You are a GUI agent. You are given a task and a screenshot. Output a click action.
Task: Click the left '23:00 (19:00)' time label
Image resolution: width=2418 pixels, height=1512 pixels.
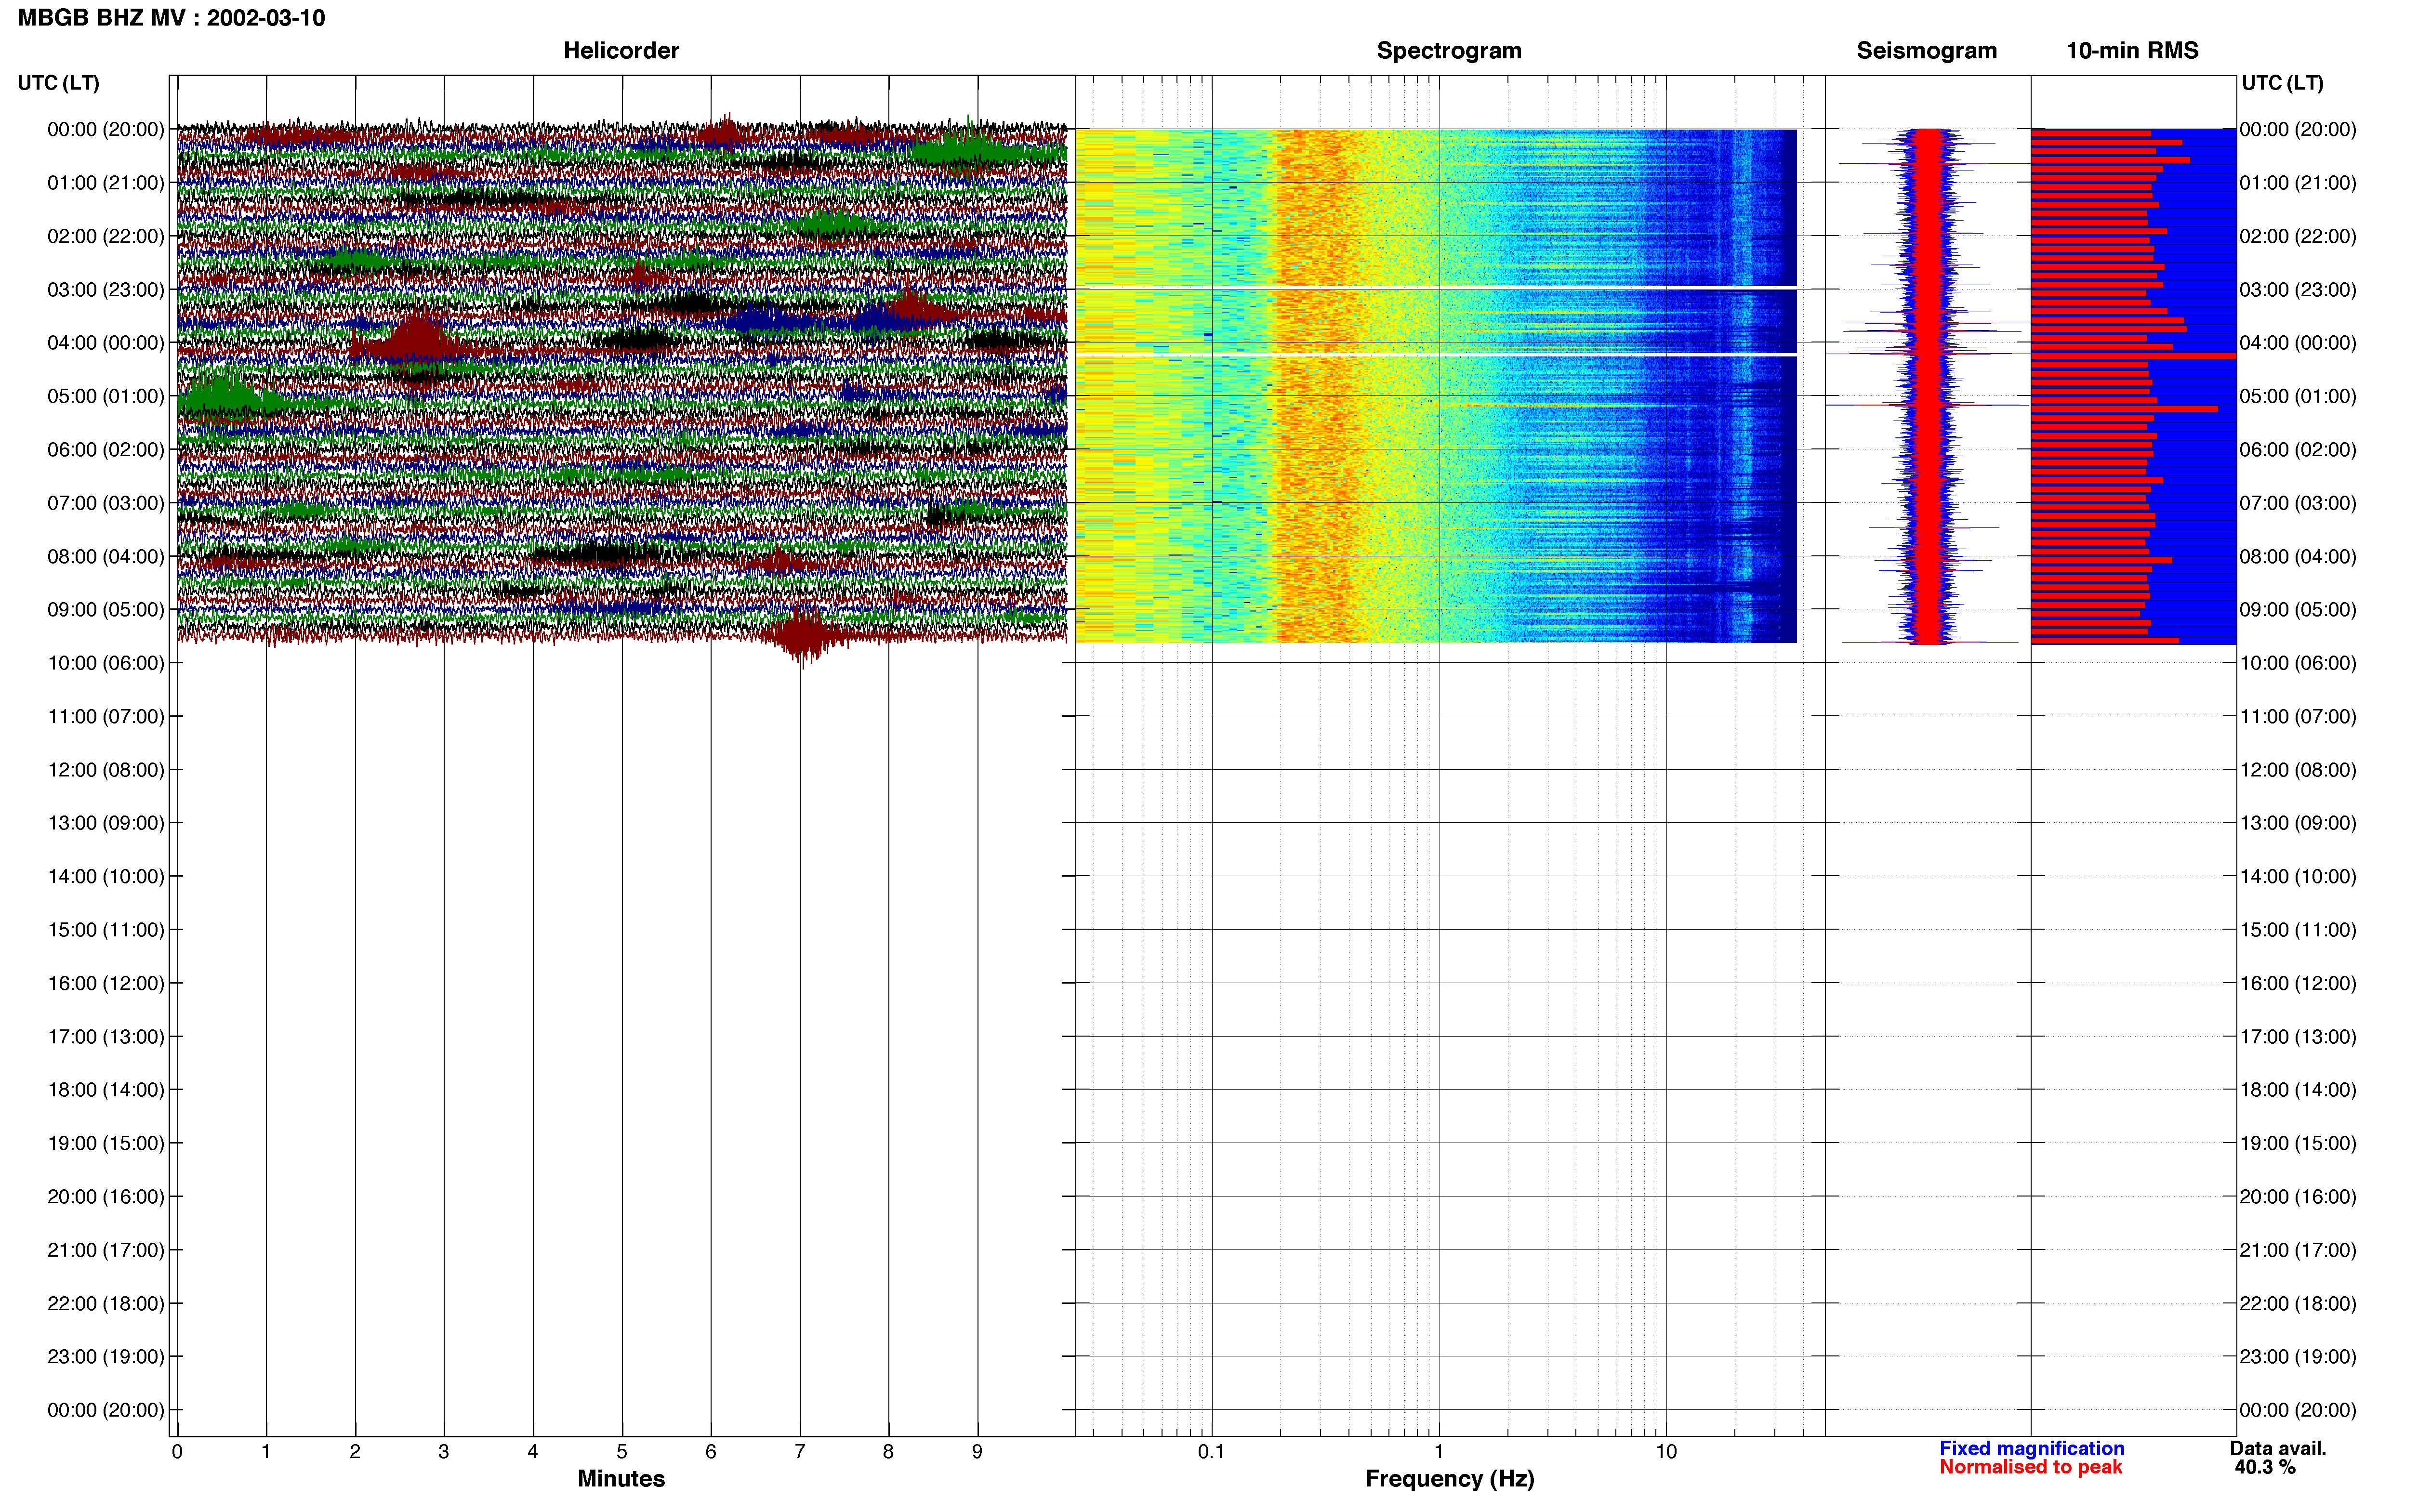point(106,1357)
